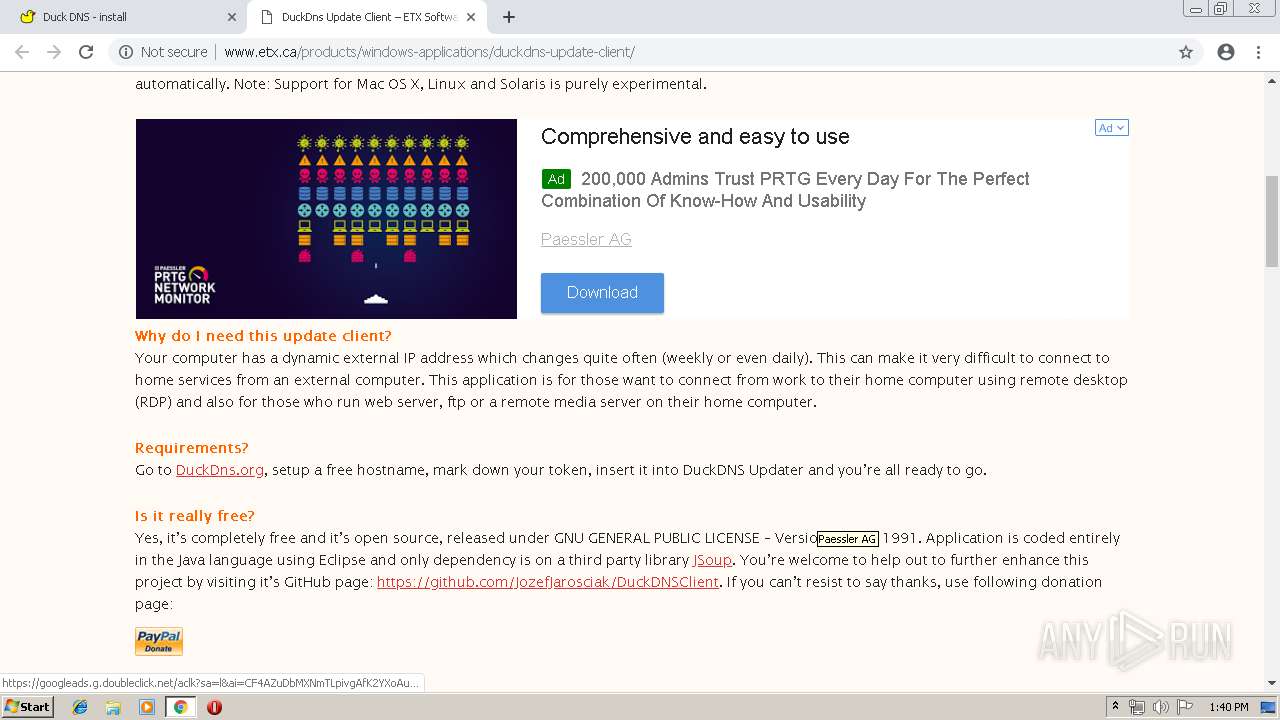1280x720 pixels.
Task: Click the green Ad badge
Action: pos(556,179)
